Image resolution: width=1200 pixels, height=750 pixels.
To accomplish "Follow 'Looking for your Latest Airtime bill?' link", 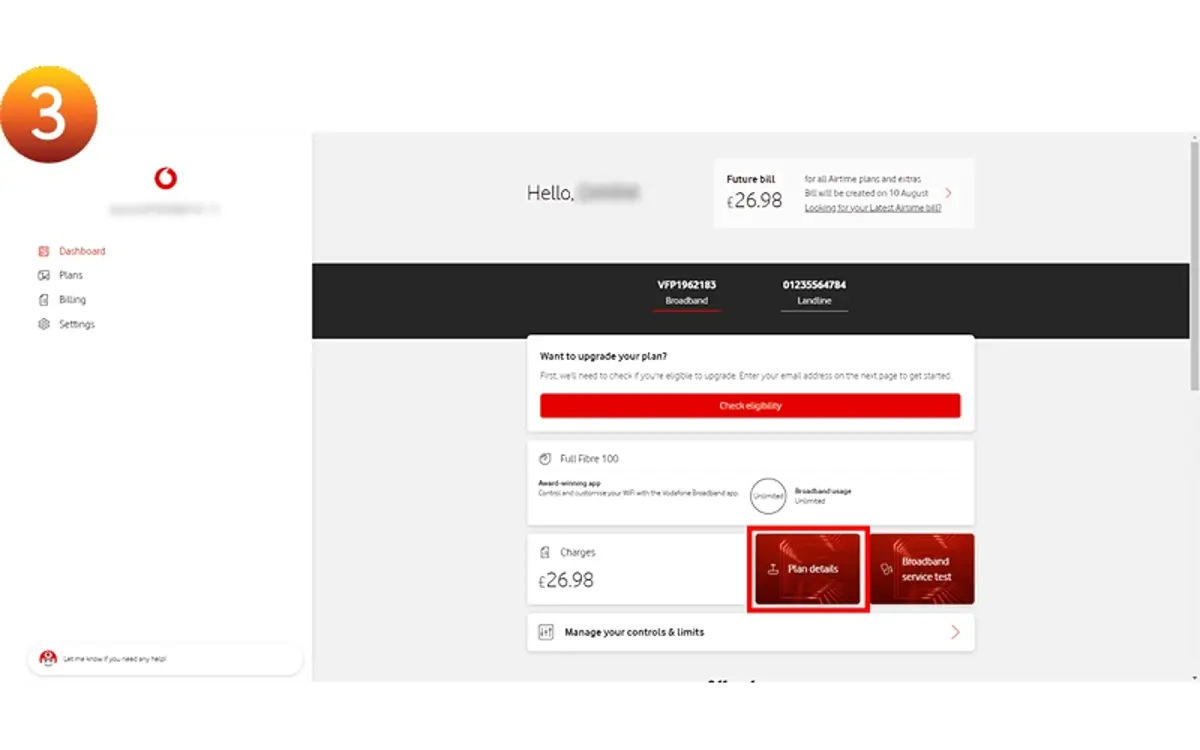I will tap(872, 208).
